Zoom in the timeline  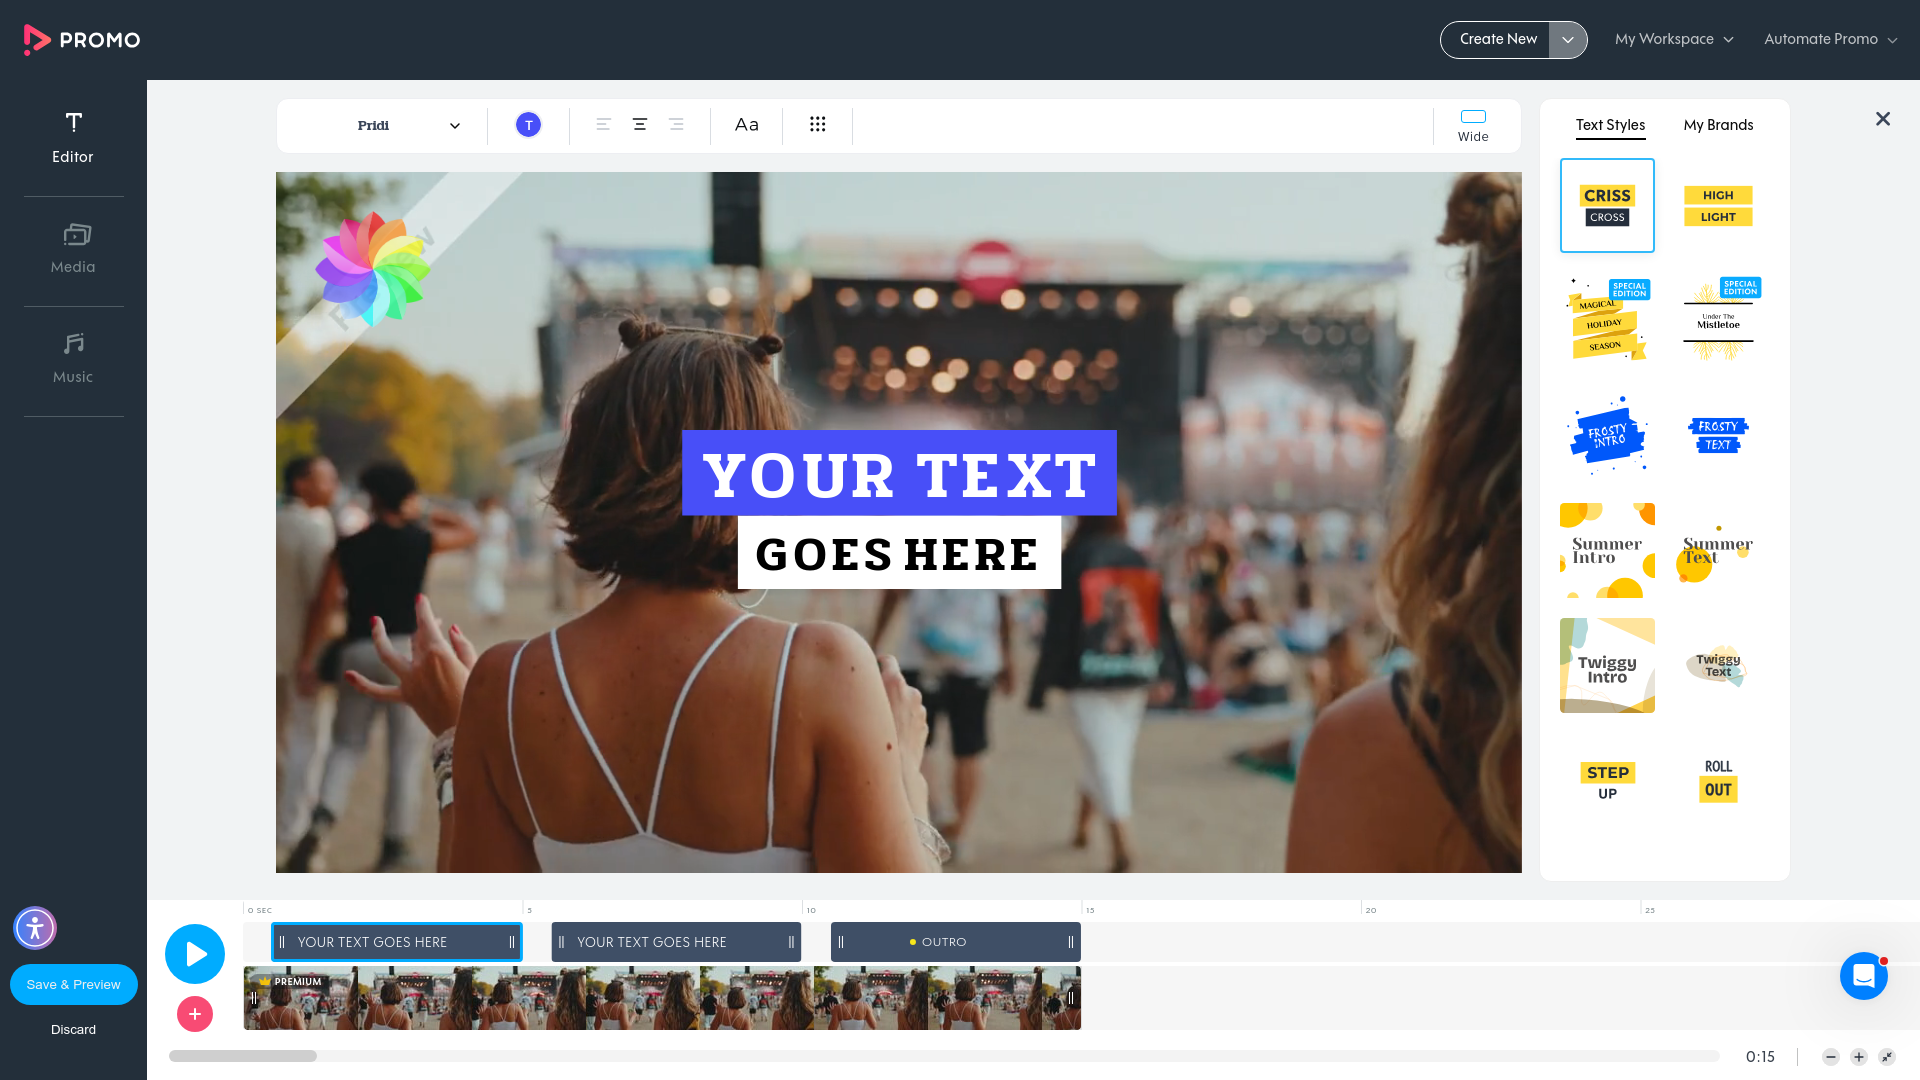(x=1859, y=1057)
